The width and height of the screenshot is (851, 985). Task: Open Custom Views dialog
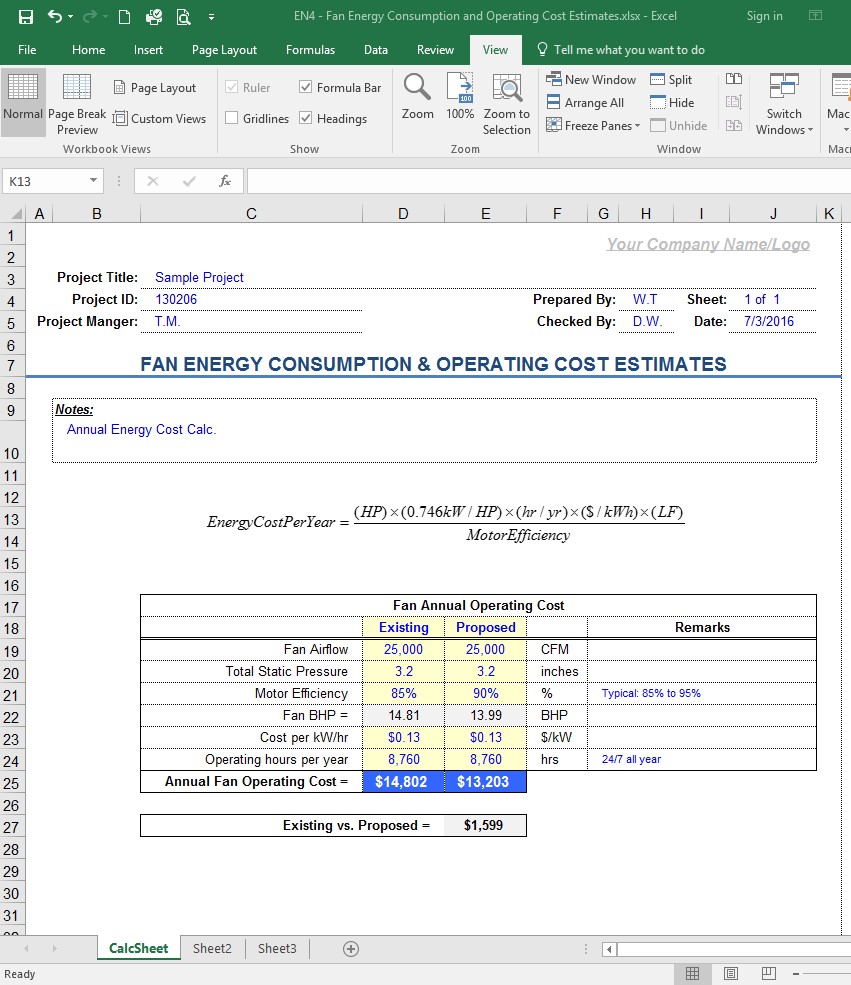[x=160, y=118]
